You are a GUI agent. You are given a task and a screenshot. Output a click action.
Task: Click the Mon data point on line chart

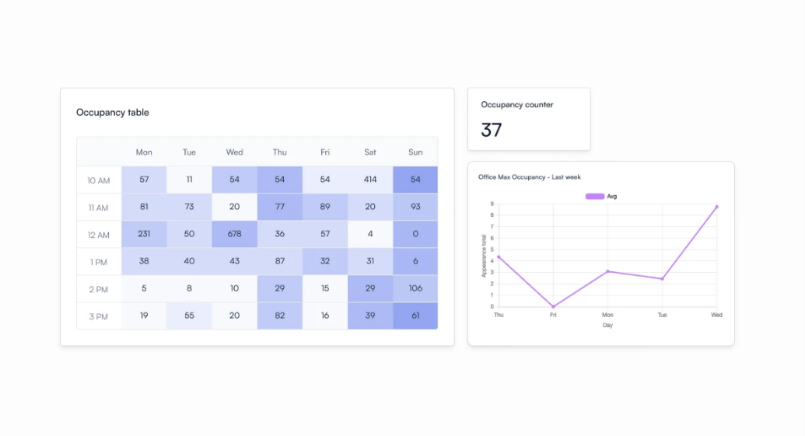click(608, 271)
